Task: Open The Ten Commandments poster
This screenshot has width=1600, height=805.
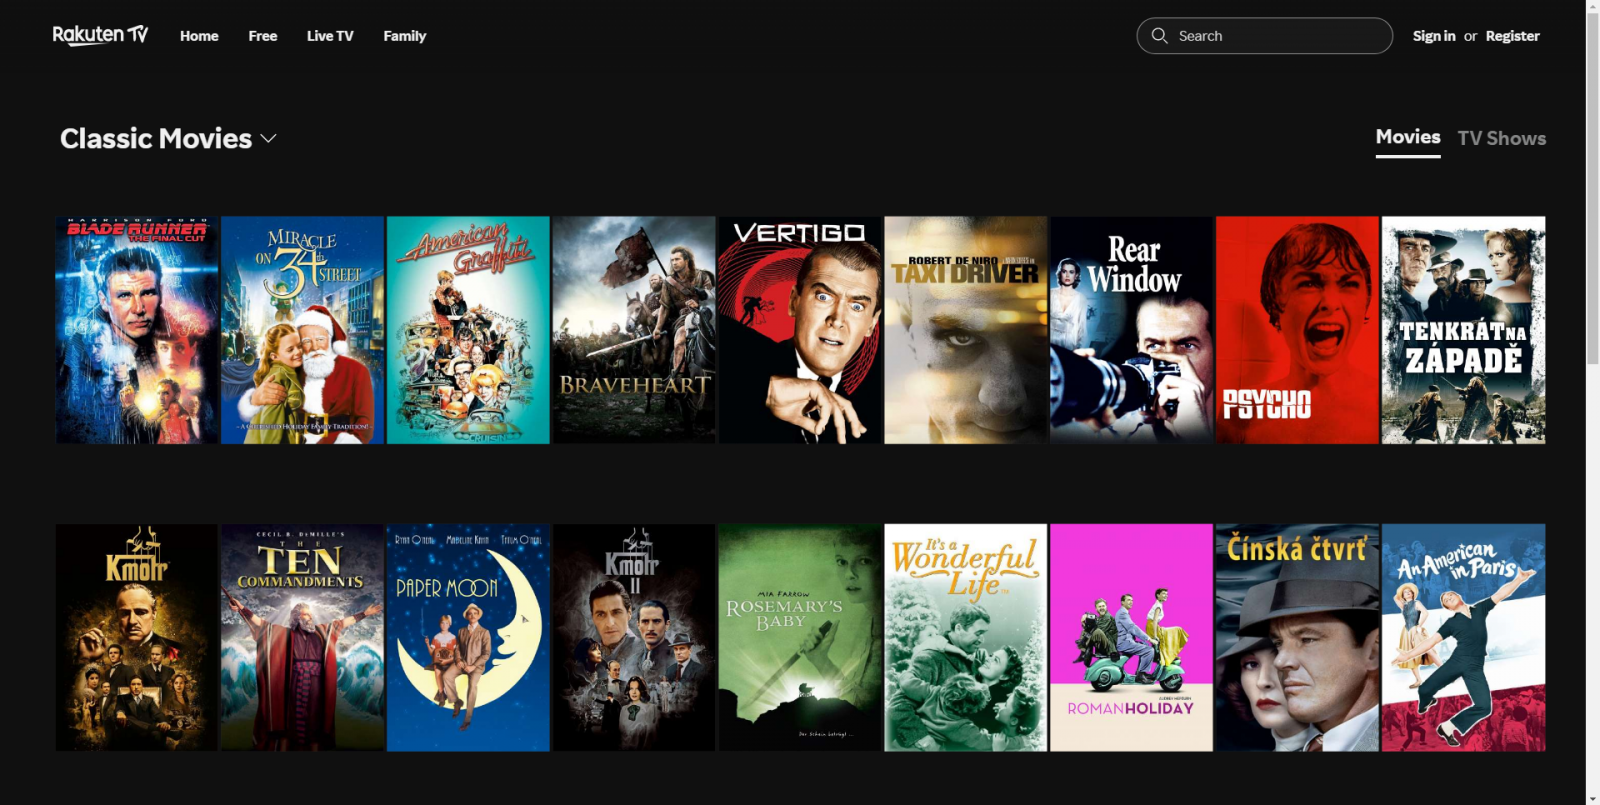Action: tap(302, 637)
